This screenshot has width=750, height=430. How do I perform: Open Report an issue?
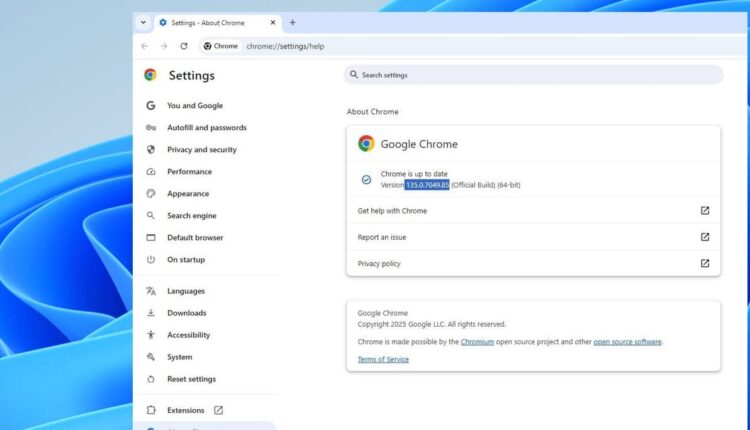pos(533,237)
